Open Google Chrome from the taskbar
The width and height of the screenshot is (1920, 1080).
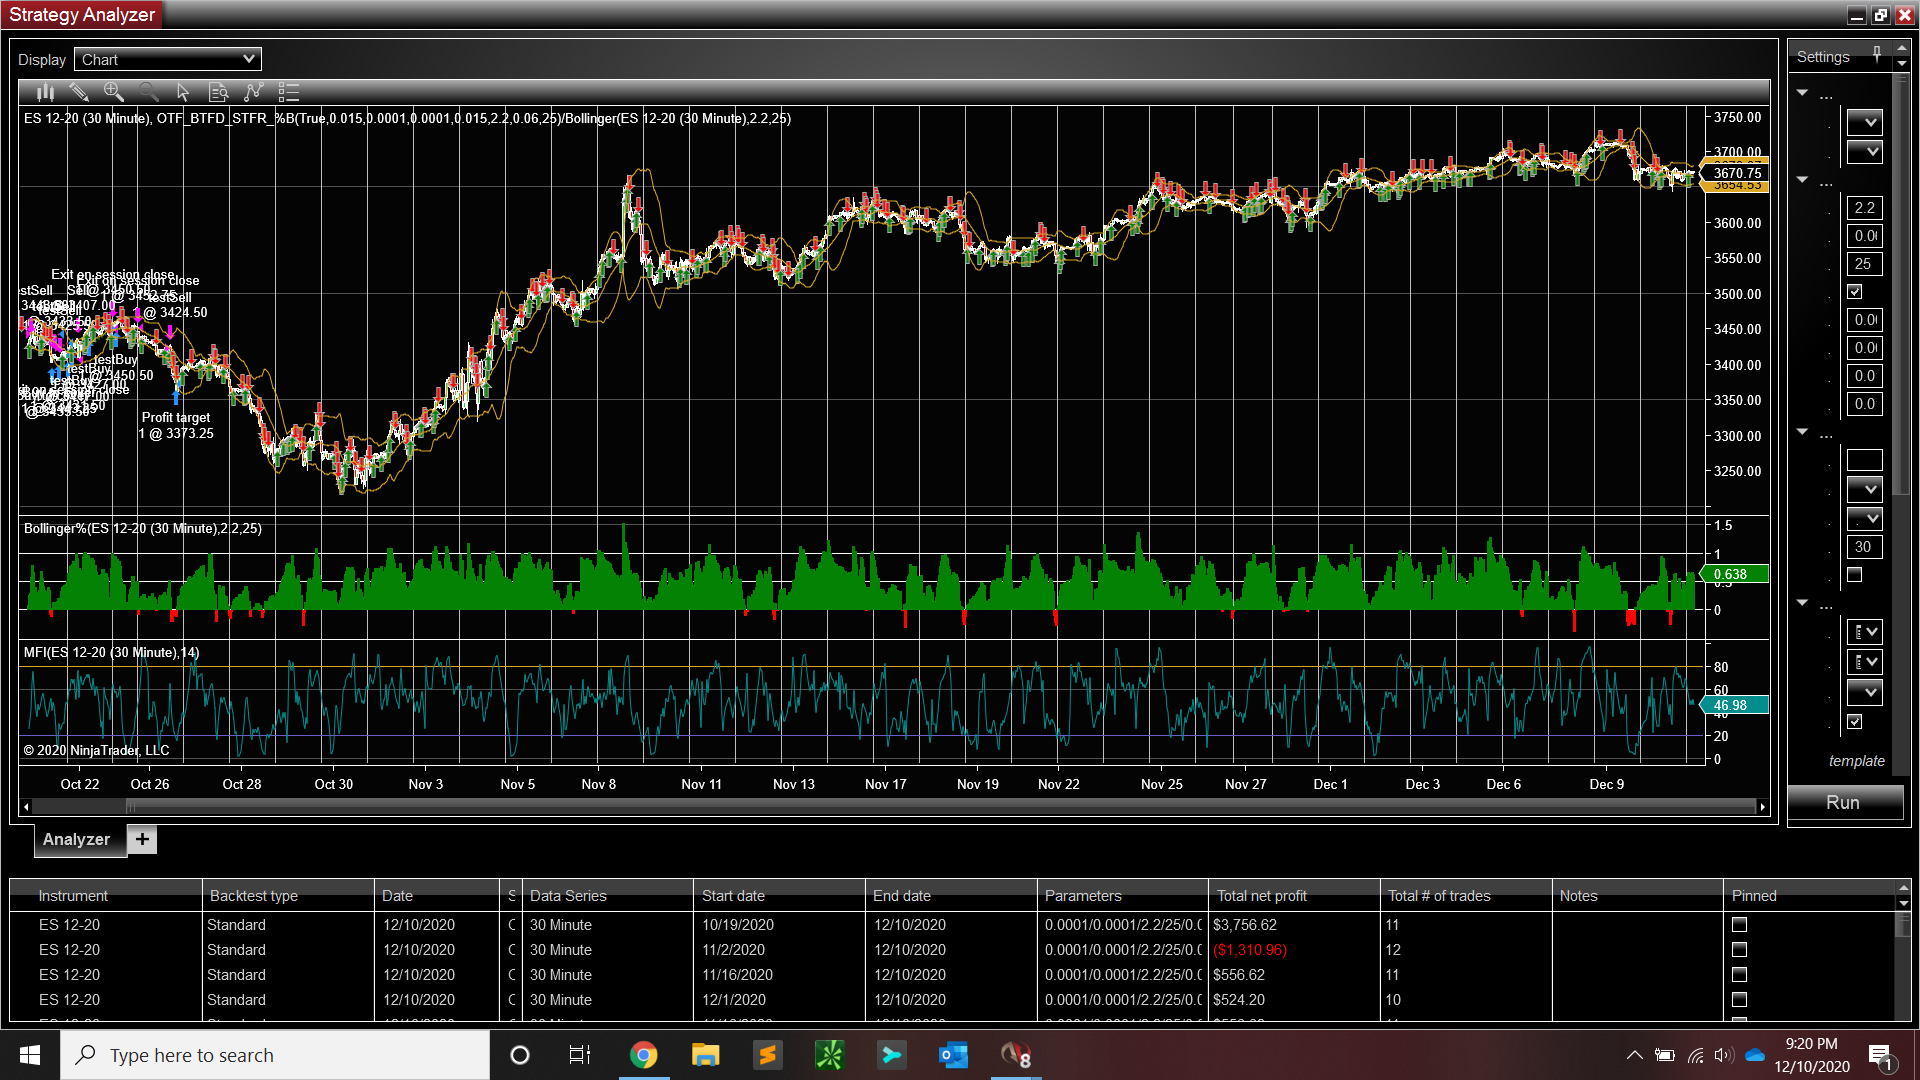click(x=643, y=1055)
